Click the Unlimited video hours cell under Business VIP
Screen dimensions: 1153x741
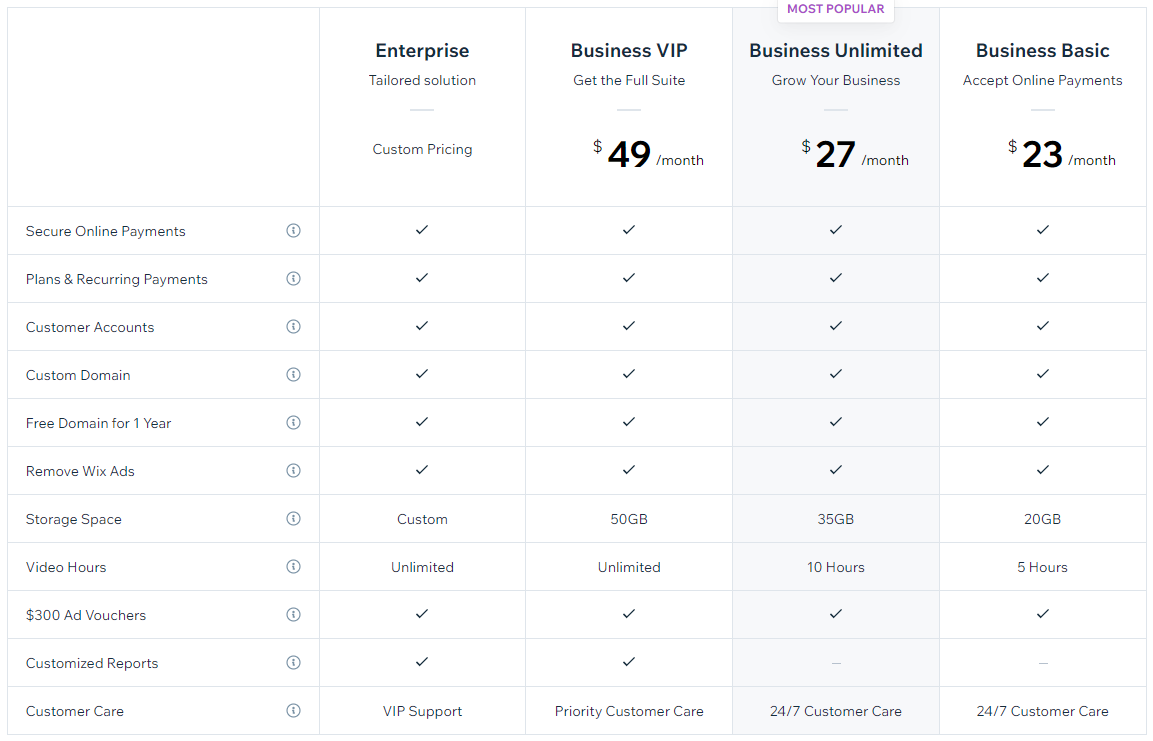(x=628, y=566)
